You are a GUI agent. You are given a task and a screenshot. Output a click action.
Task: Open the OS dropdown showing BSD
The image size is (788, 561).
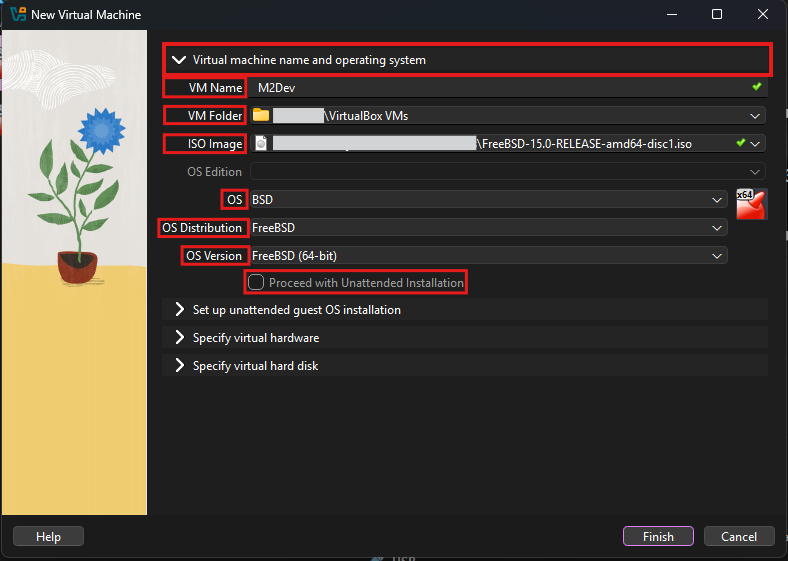(716, 200)
